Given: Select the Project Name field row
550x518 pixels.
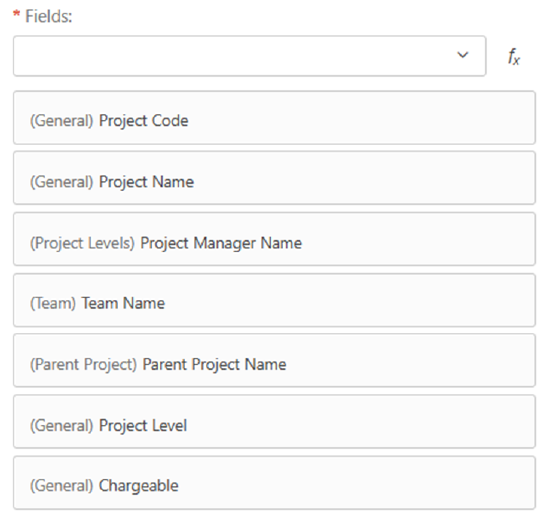Looking at the screenshot, I should pyautogui.click(x=274, y=178).
